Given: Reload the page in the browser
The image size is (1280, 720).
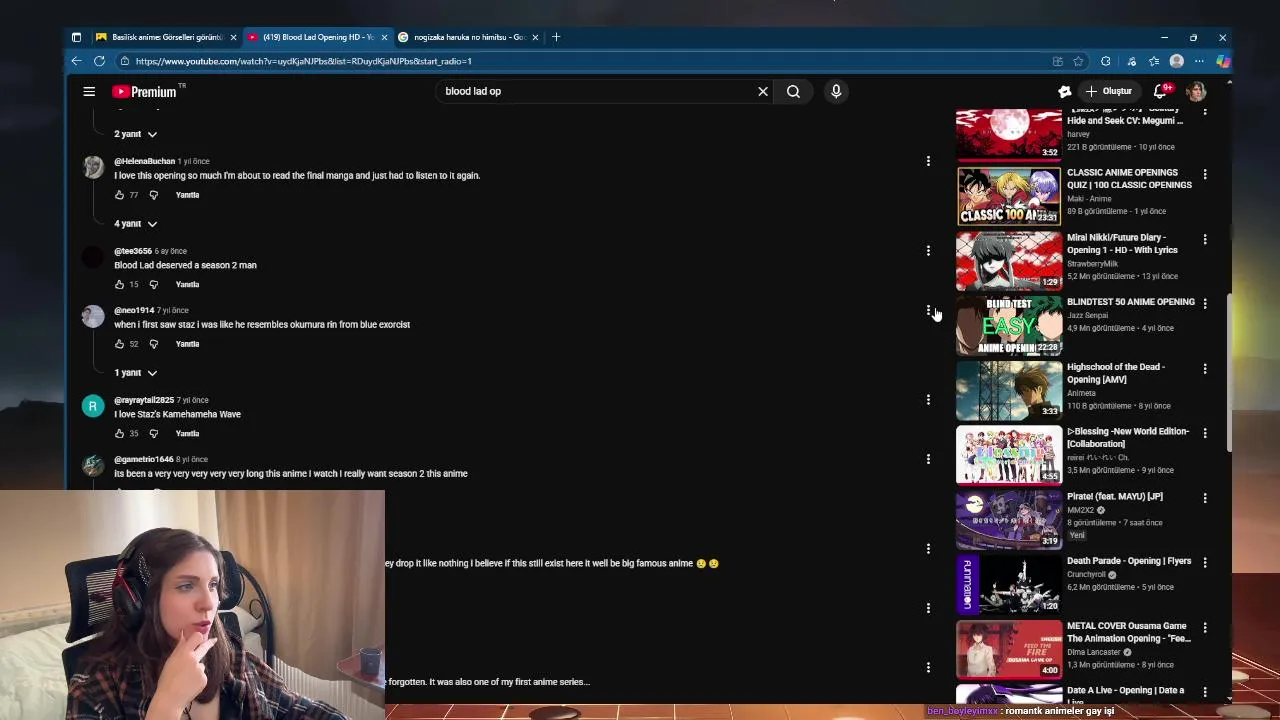Looking at the screenshot, I should click(99, 61).
